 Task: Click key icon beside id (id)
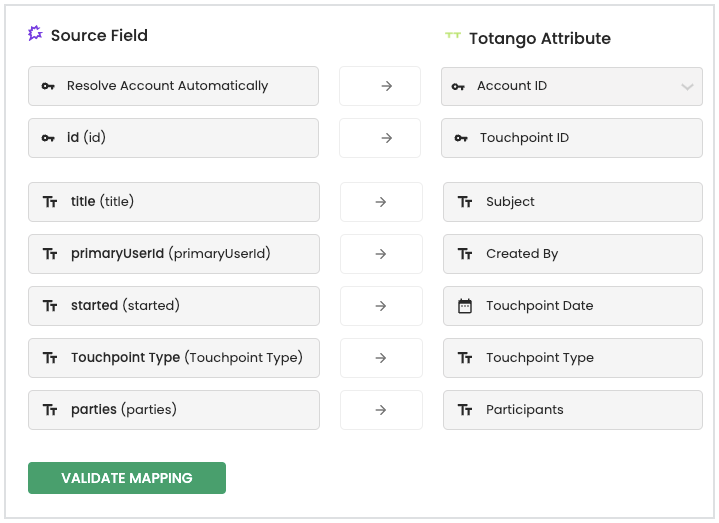[48, 138]
